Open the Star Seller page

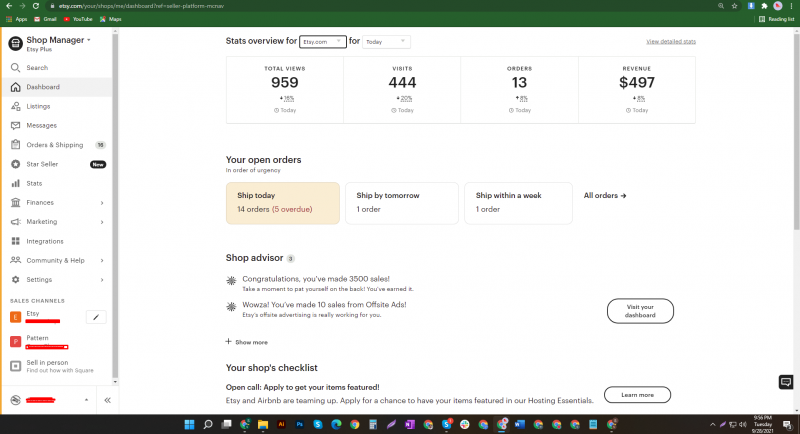tap(42, 164)
